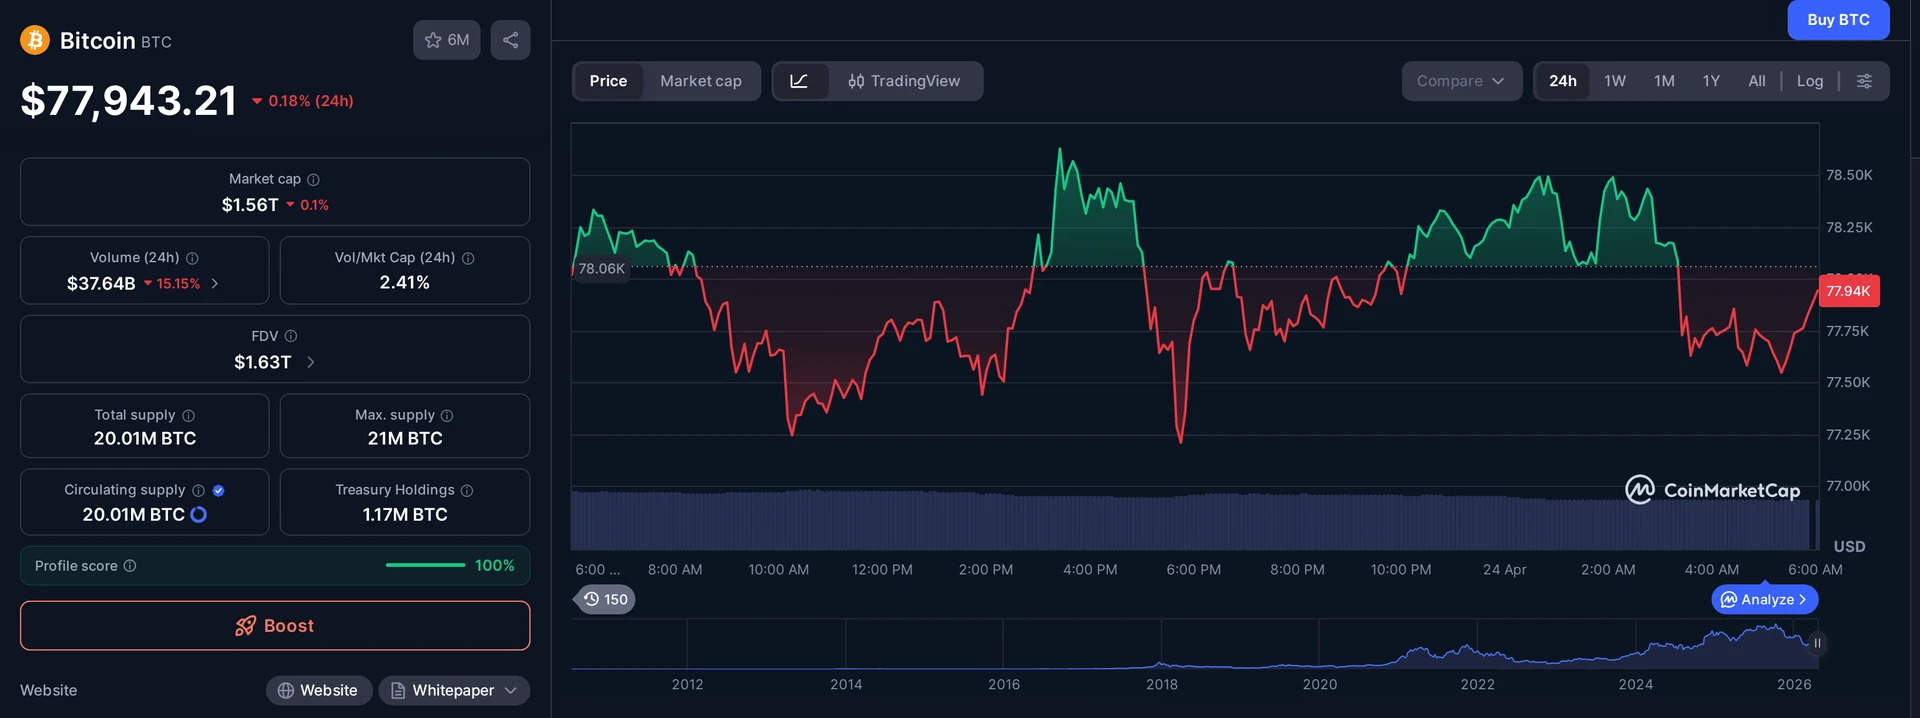Expand the Whitepaper dropdown
Viewport: 1920px width, 718px height.
[454, 690]
